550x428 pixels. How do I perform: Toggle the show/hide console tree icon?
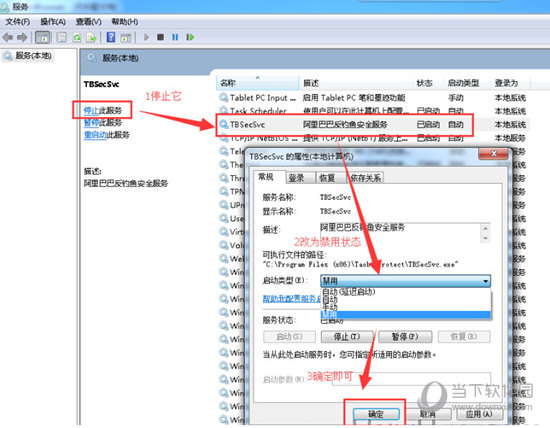click(x=43, y=37)
